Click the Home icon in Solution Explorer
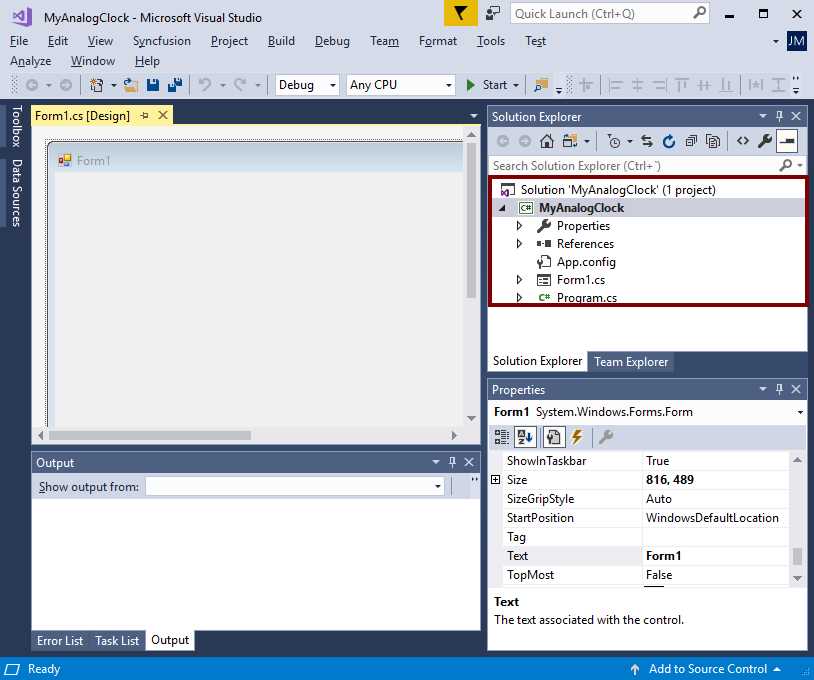Viewport: 814px width, 680px height. click(x=547, y=141)
